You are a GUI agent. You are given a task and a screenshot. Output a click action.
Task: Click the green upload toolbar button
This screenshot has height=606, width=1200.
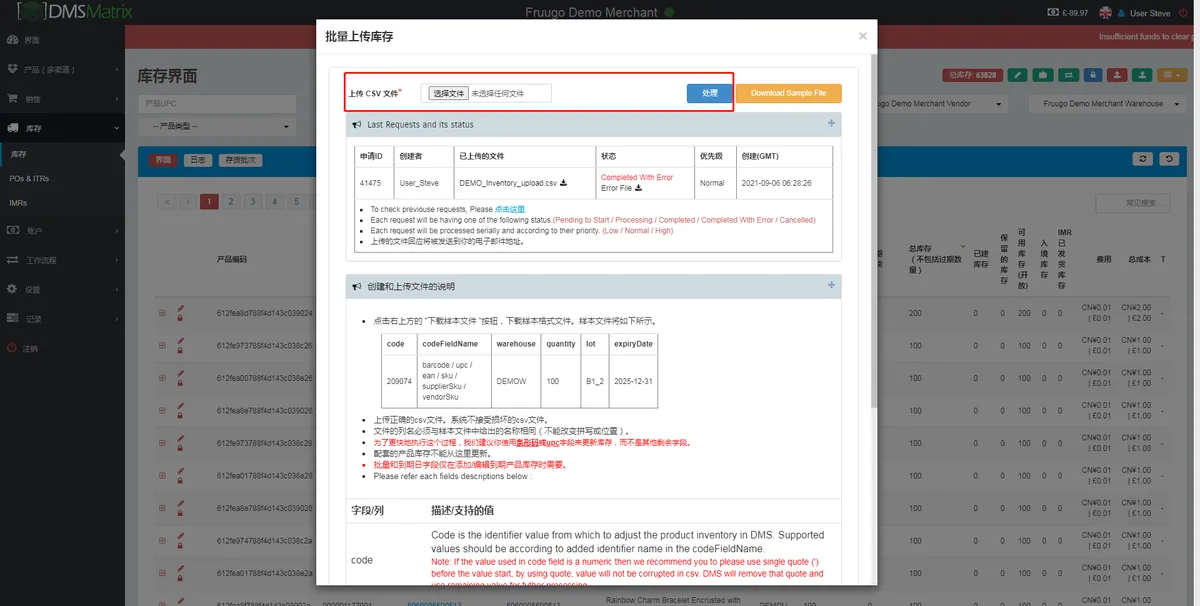pos(1142,75)
